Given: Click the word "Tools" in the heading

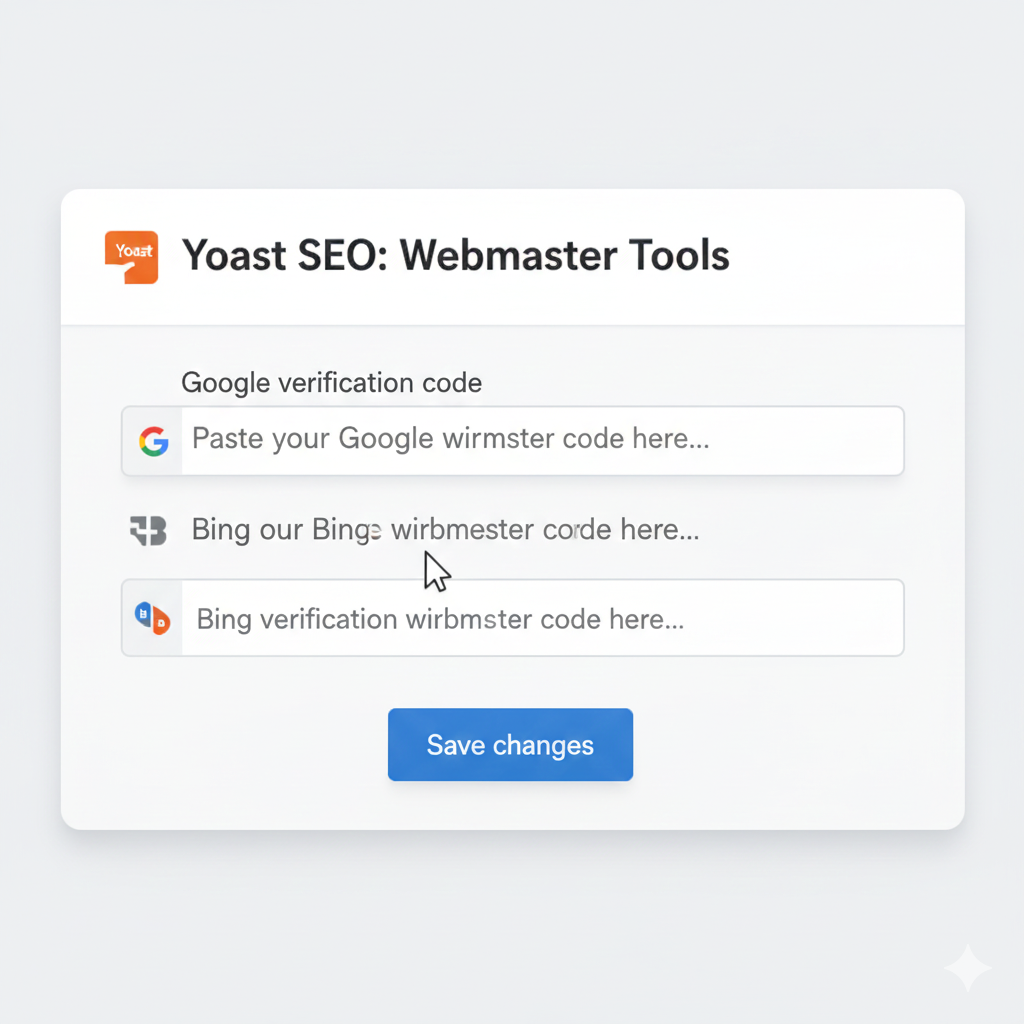Looking at the screenshot, I should (x=680, y=256).
